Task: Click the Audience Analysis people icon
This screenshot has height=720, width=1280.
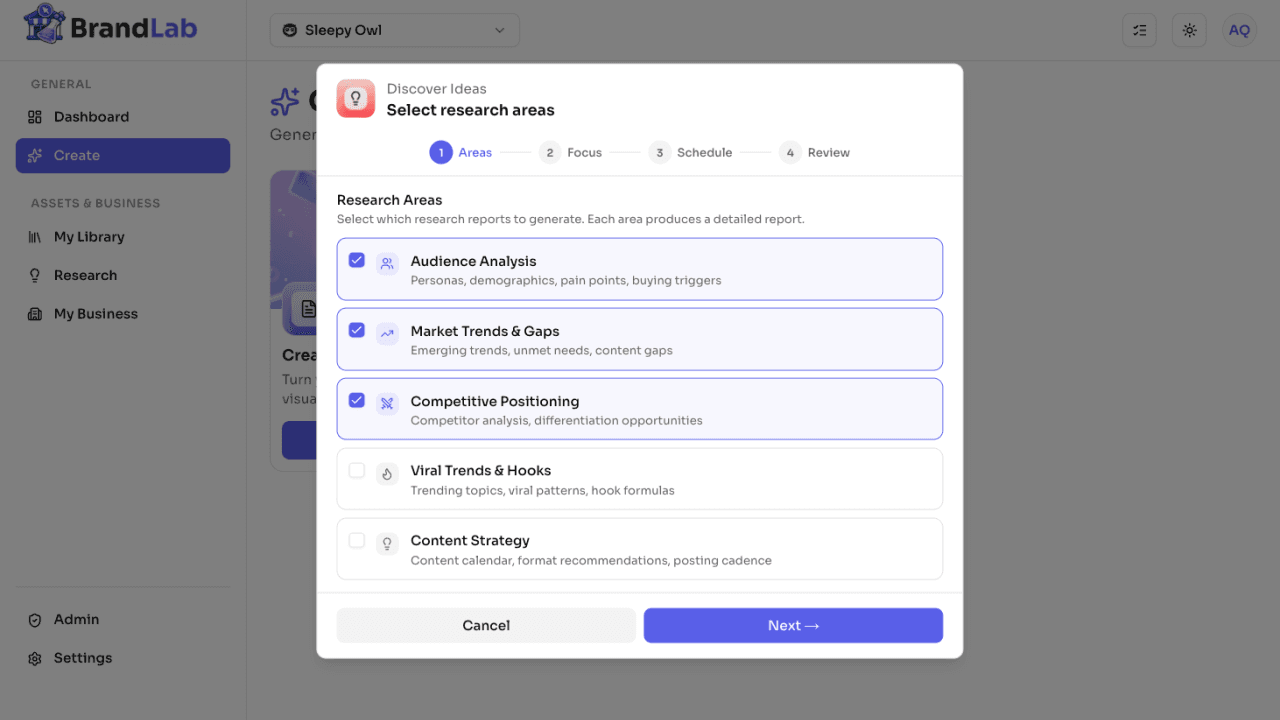Action: [x=387, y=265]
